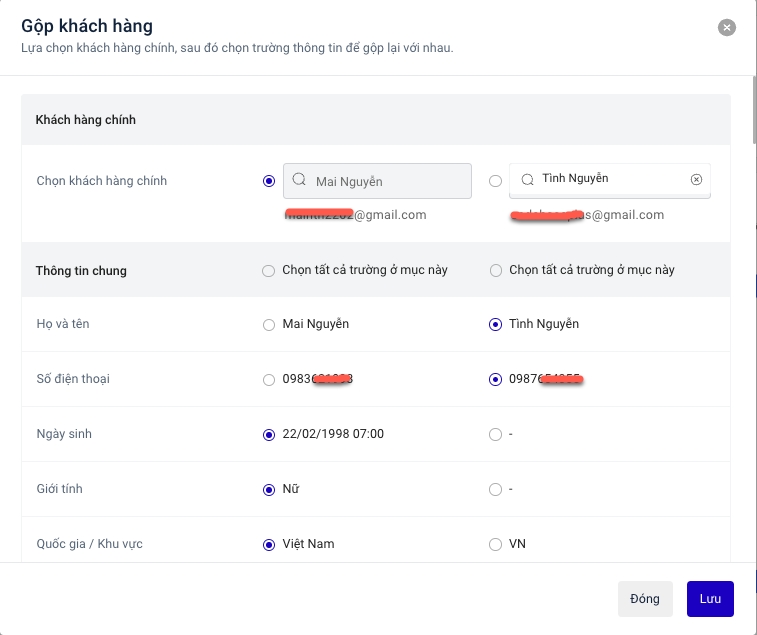
Task: Click the Đóng button
Action: [x=645, y=599]
